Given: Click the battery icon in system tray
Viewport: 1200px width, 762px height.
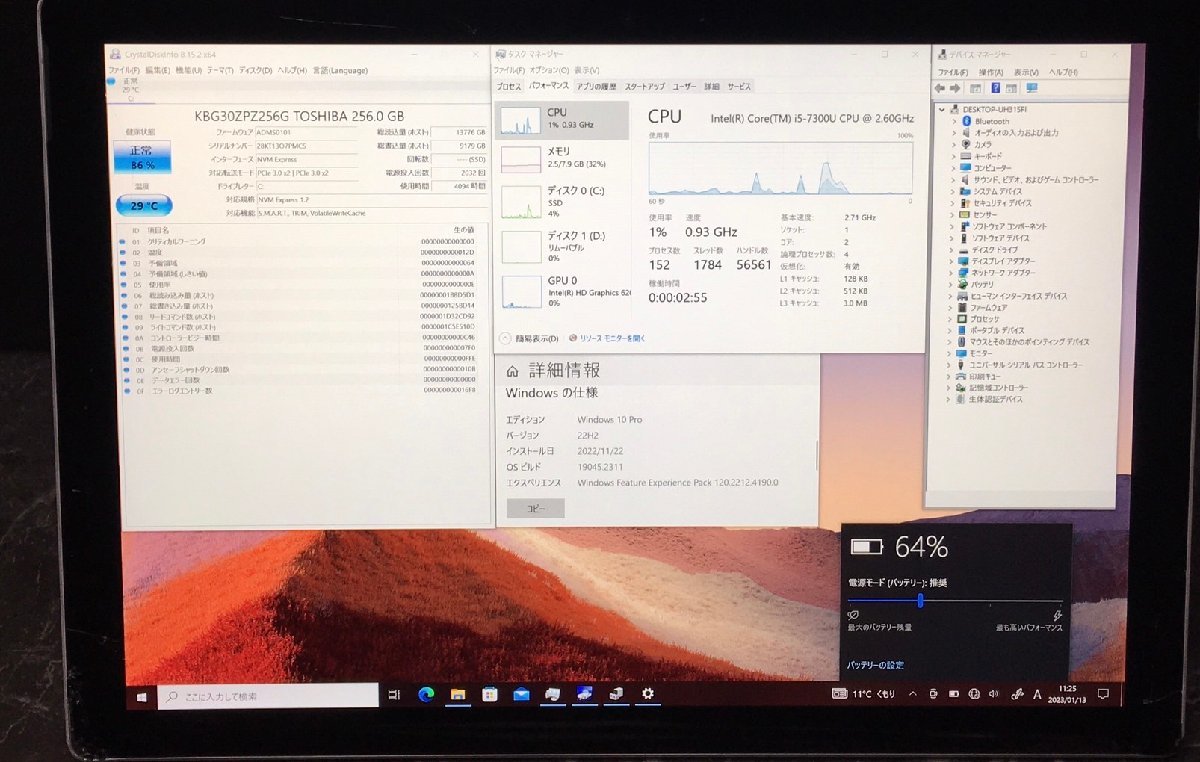Looking at the screenshot, I should click(953, 693).
